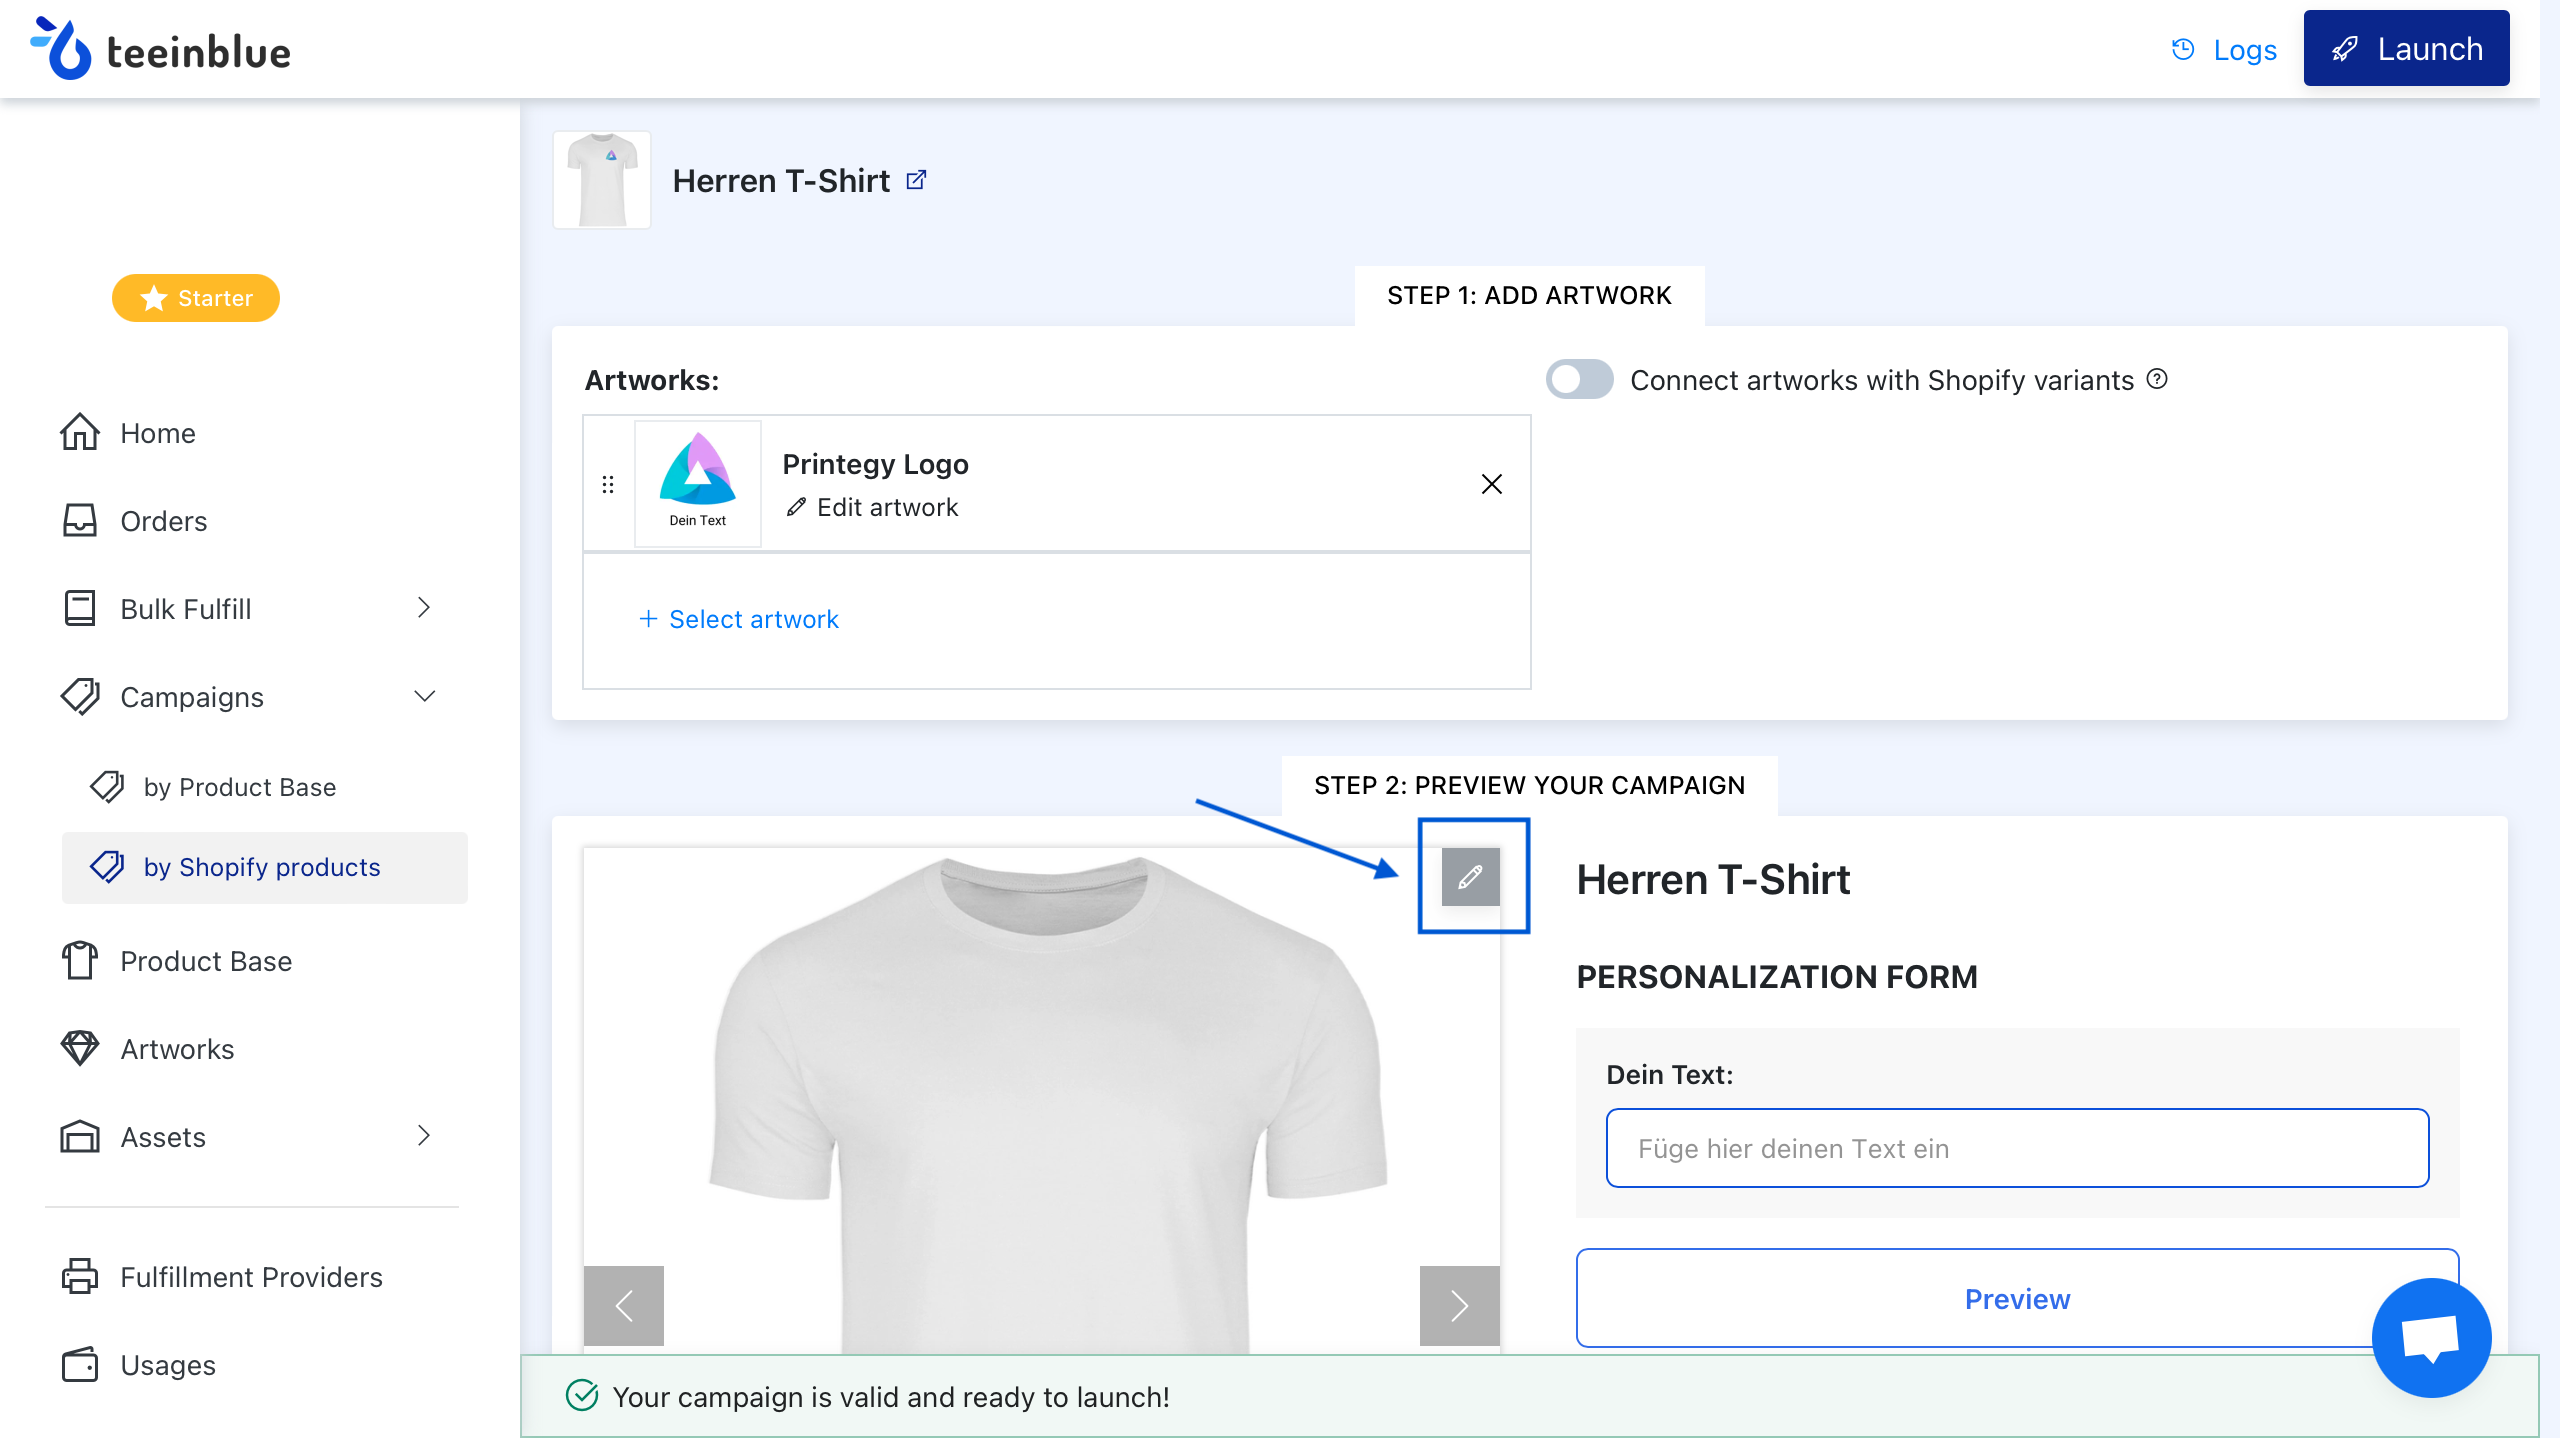Open Usages page in sidebar
The width and height of the screenshot is (2560, 1438).
pyautogui.click(x=168, y=1365)
